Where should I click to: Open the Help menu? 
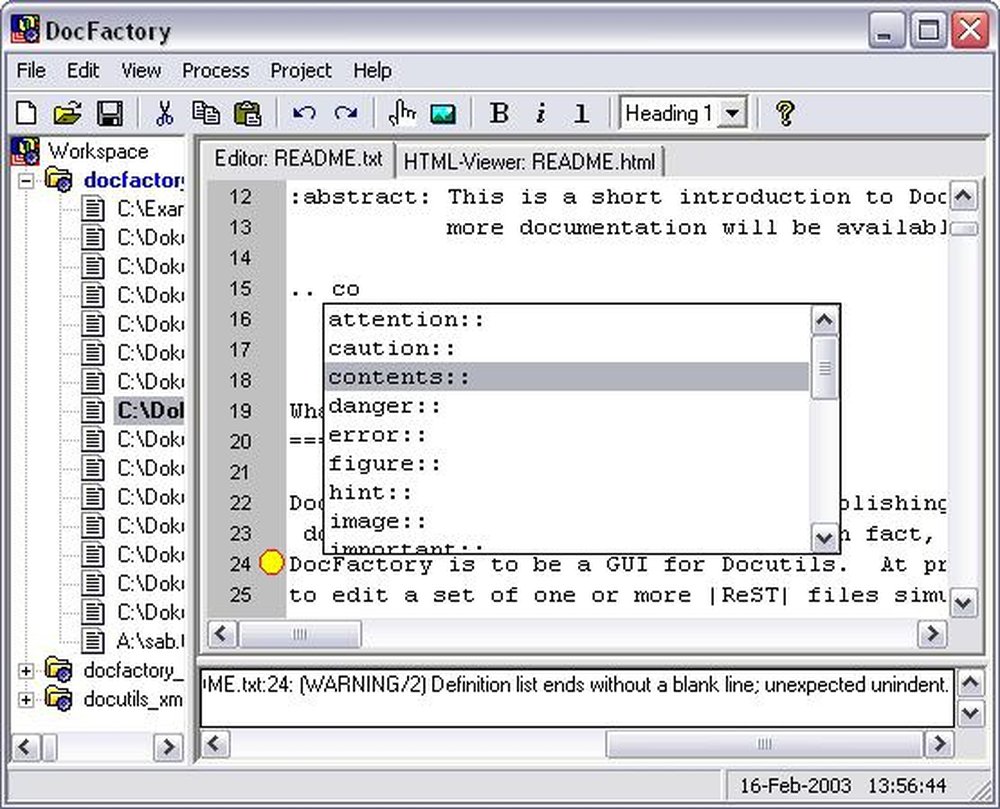click(372, 70)
